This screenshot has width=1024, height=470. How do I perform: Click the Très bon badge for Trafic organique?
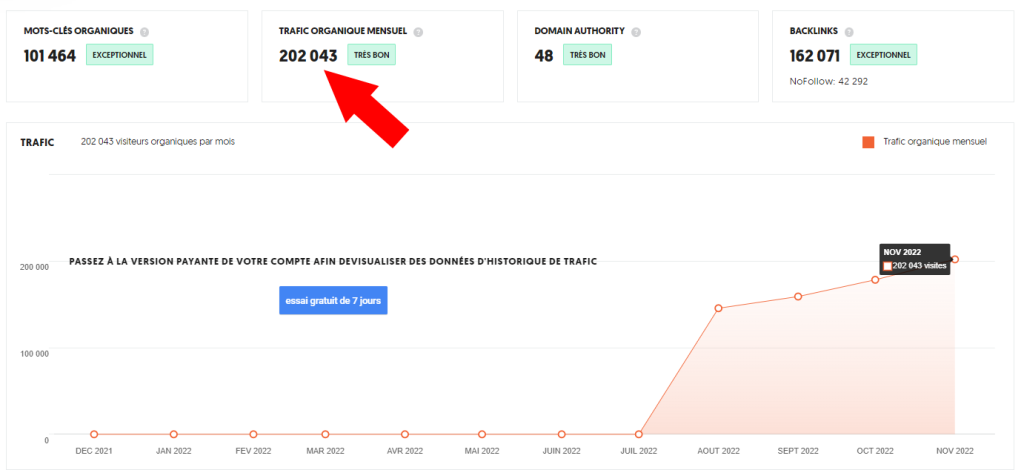tap(372, 55)
